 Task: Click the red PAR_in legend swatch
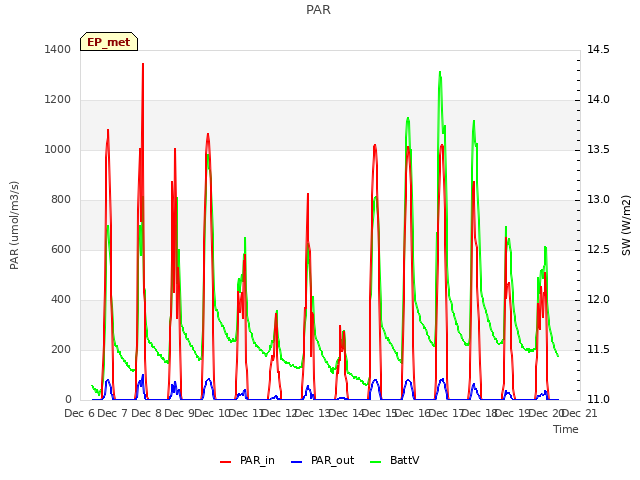(x=226, y=462)
